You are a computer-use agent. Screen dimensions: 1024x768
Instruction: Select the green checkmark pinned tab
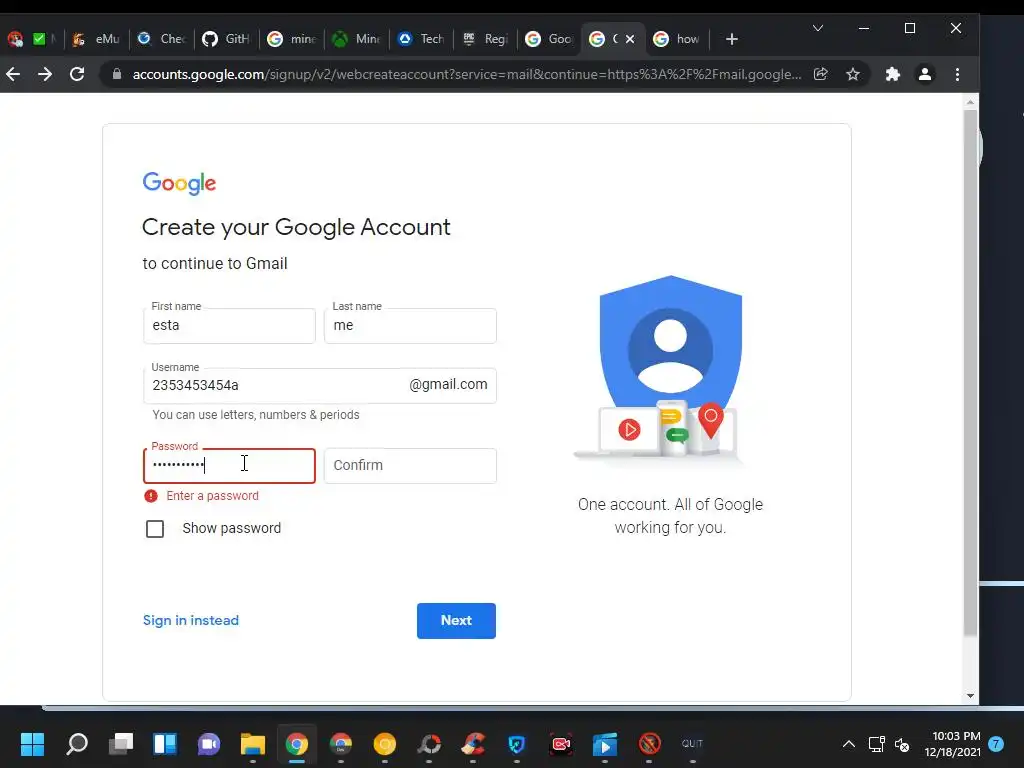pyautogui.click(x=39, y=39)
